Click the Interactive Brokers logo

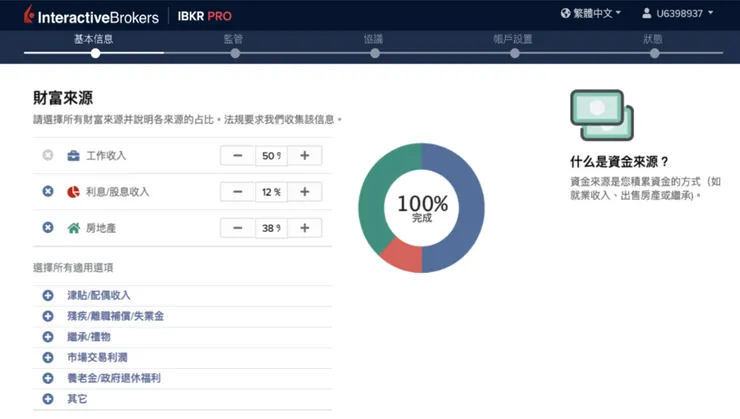(x=91, y=16)
